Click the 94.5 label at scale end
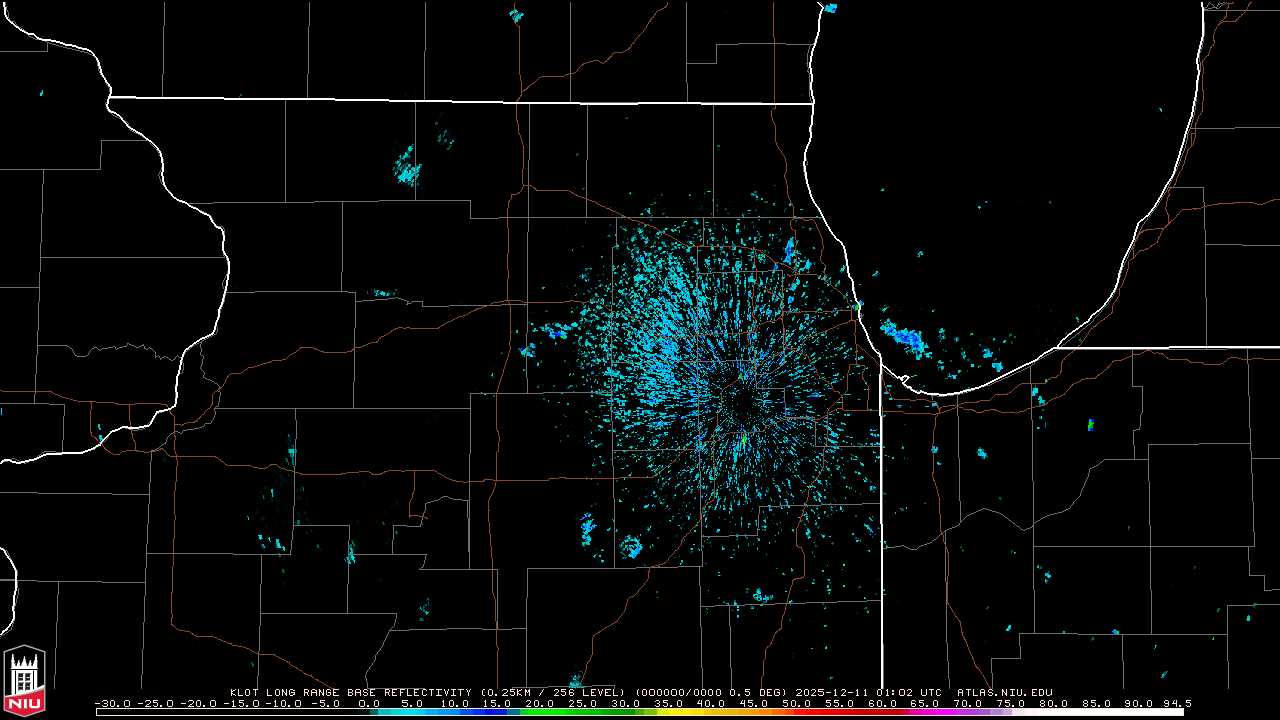This screenshot has height=720, width=1280. [1175, 703]
